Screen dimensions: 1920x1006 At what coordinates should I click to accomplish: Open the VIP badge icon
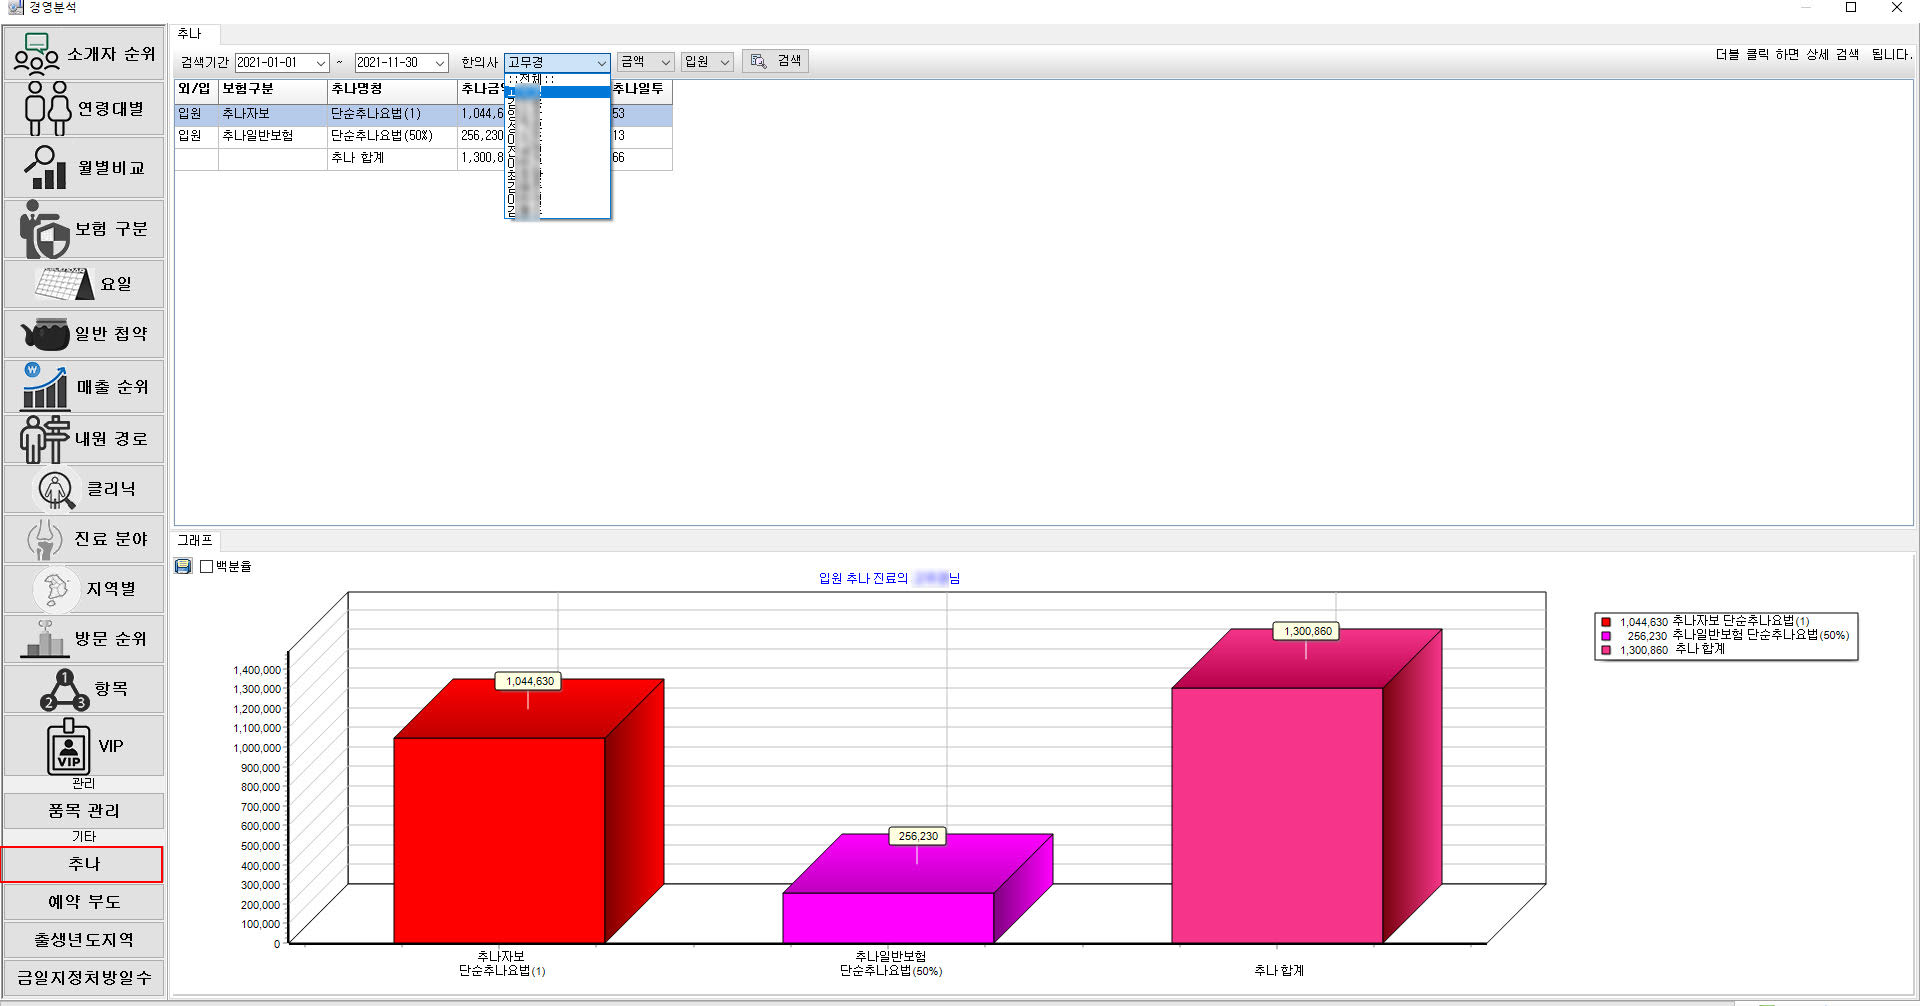point(68,746)
